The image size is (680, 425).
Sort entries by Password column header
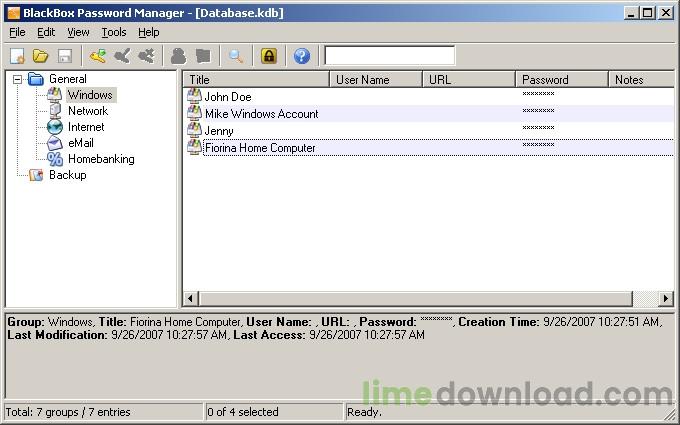point(562,80)
